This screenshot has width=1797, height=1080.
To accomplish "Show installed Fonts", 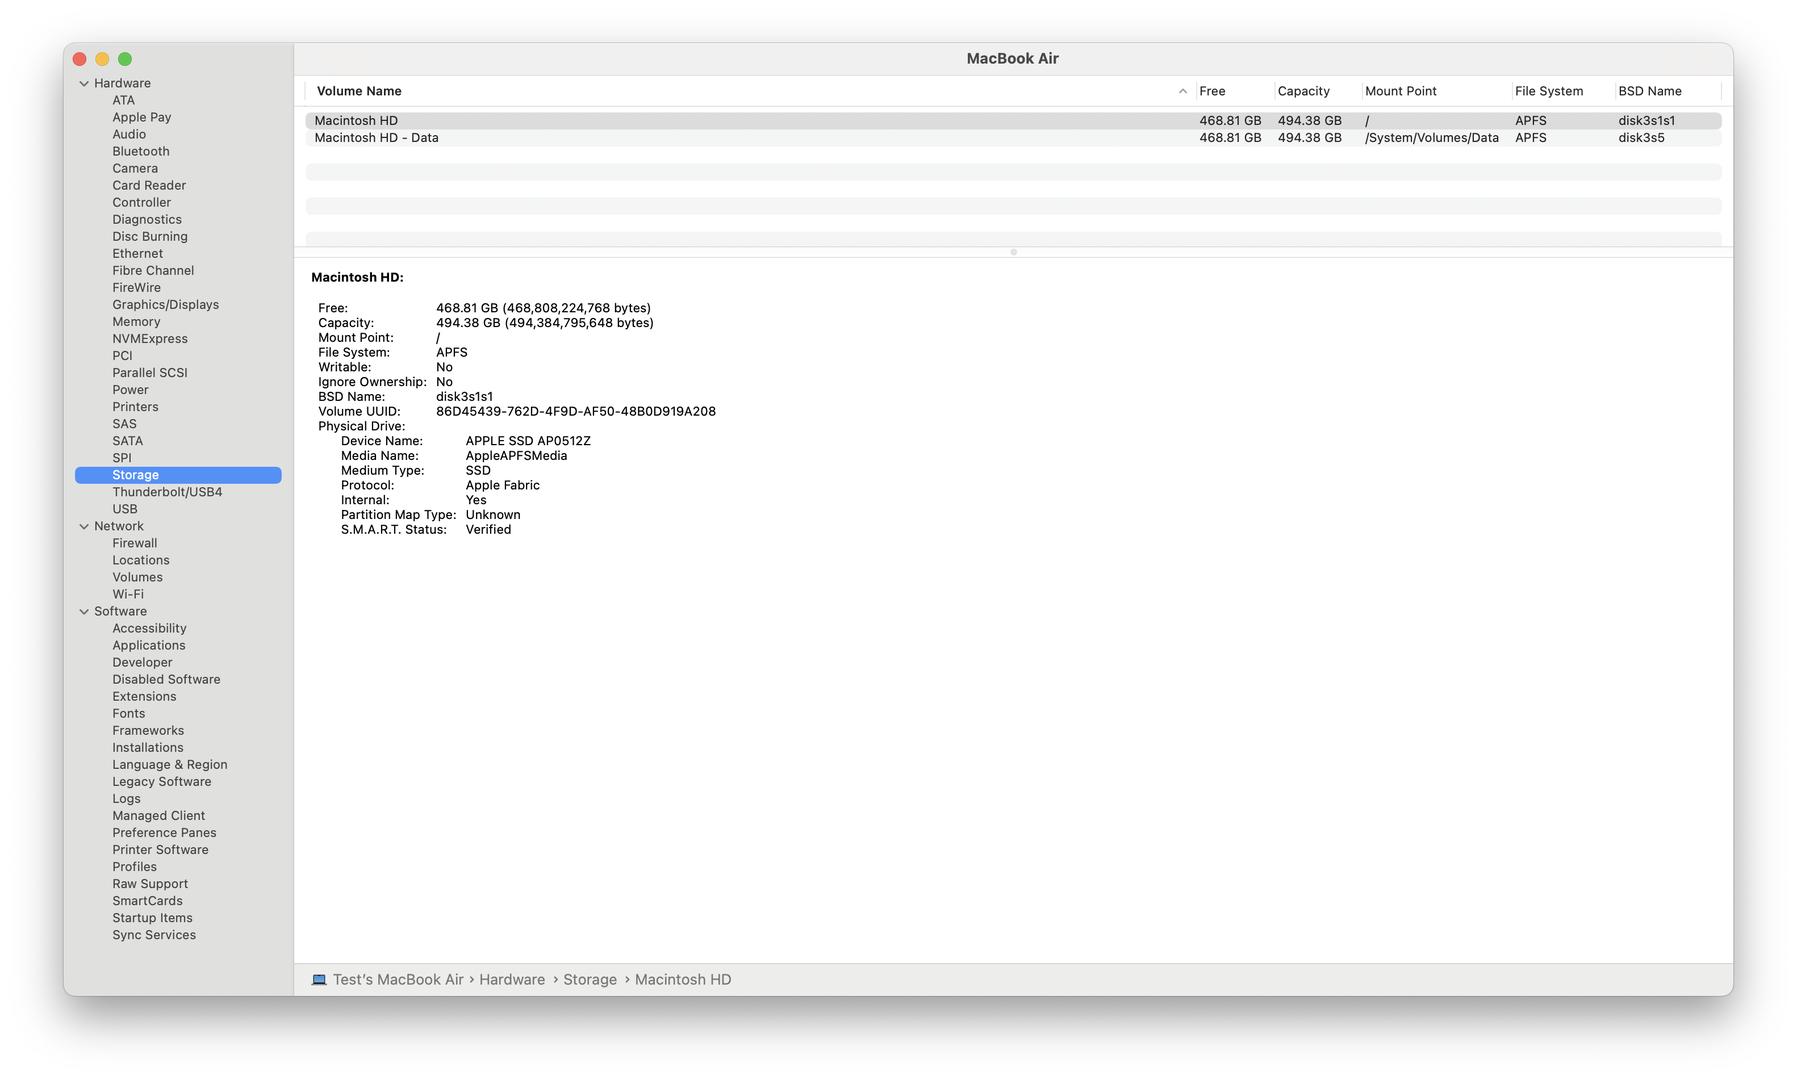I will 128,714.
